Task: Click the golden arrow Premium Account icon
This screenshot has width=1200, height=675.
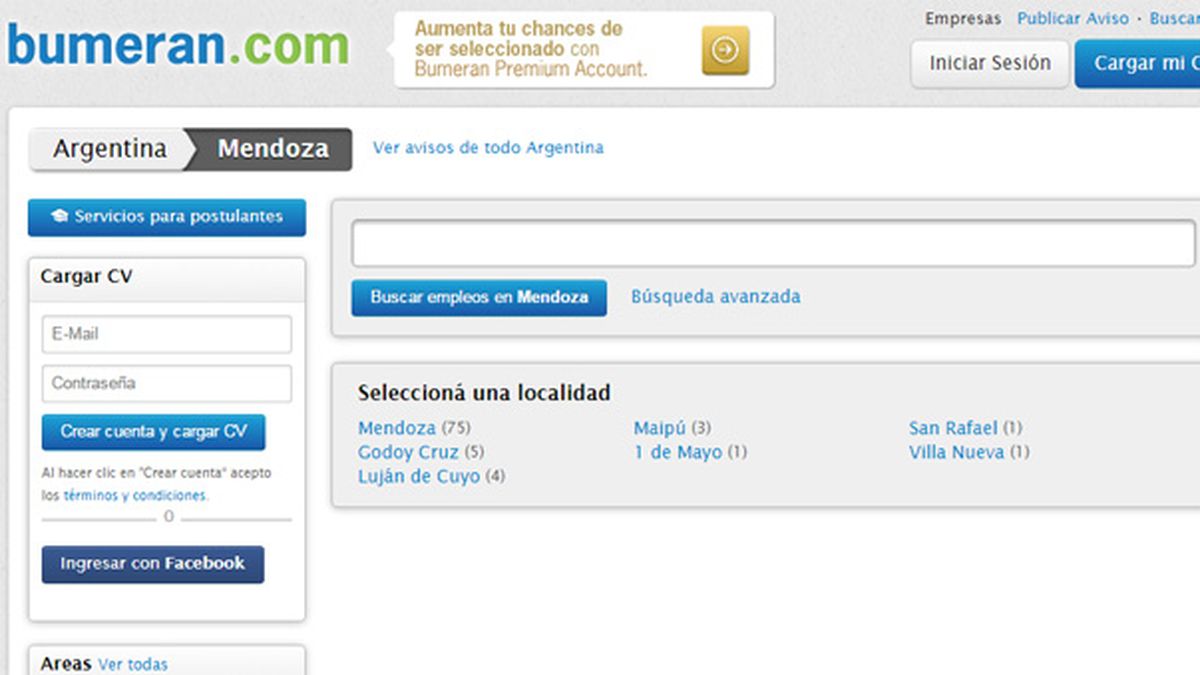Action: (725, 50)
